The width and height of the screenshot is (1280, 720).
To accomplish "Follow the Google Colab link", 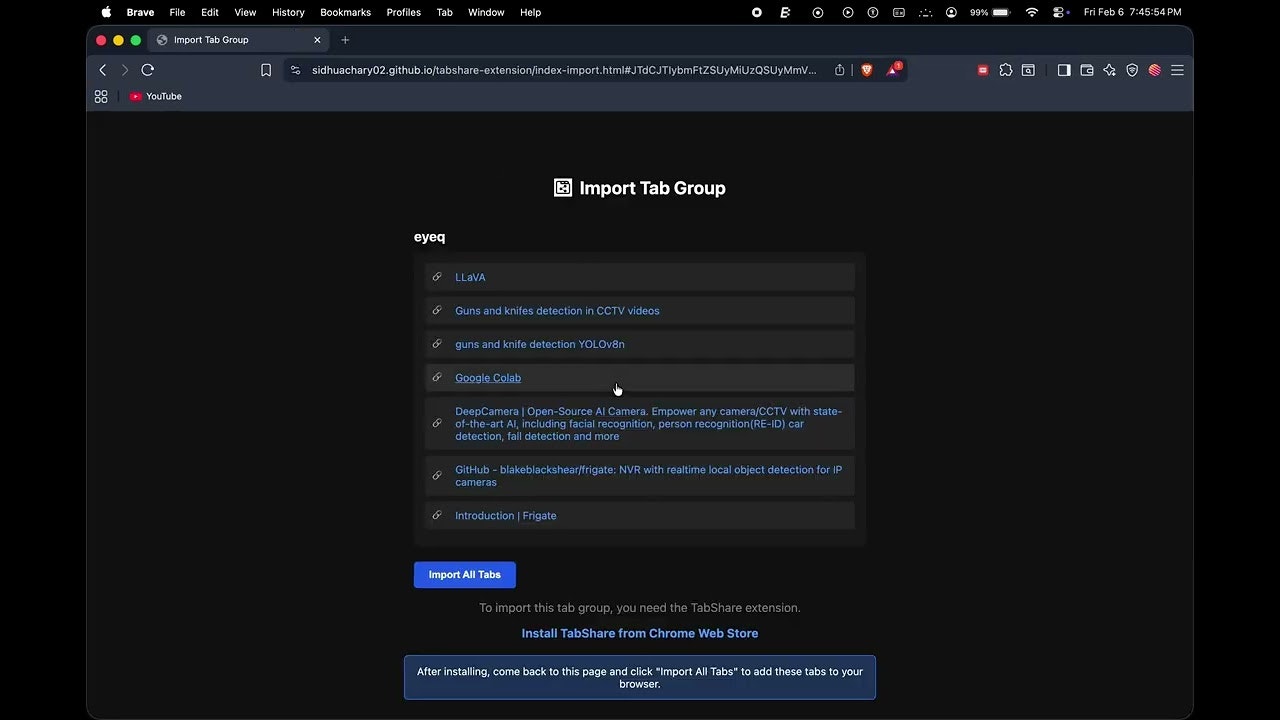I will point(487,378).
